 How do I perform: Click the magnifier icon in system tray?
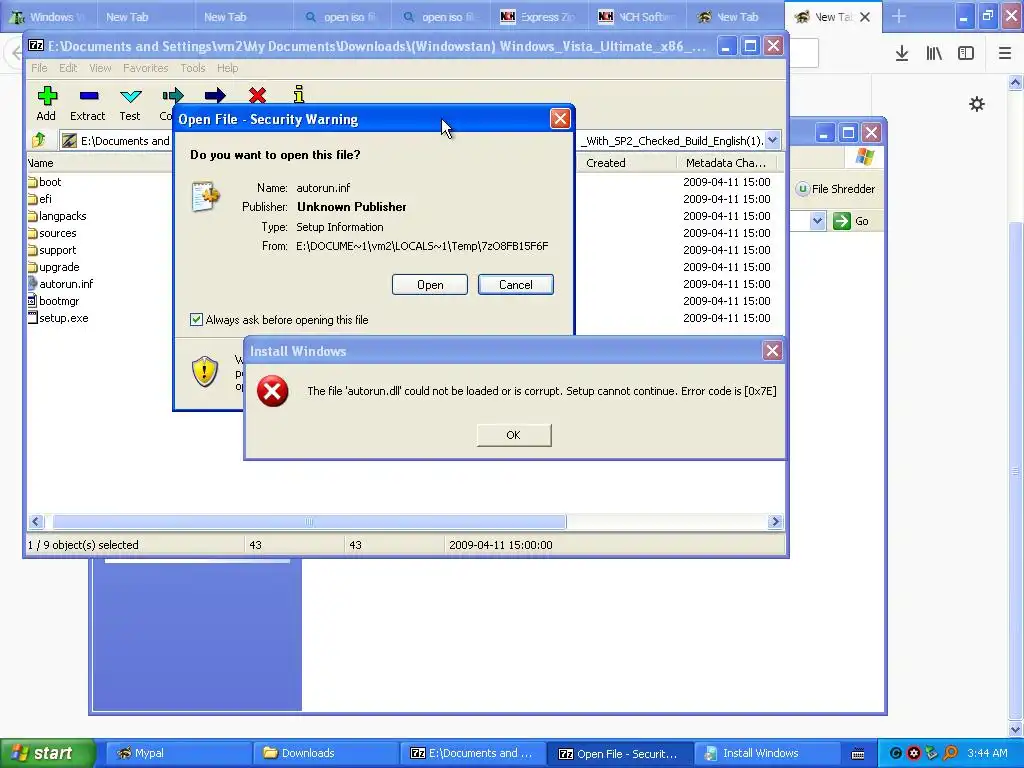(950, 753)
